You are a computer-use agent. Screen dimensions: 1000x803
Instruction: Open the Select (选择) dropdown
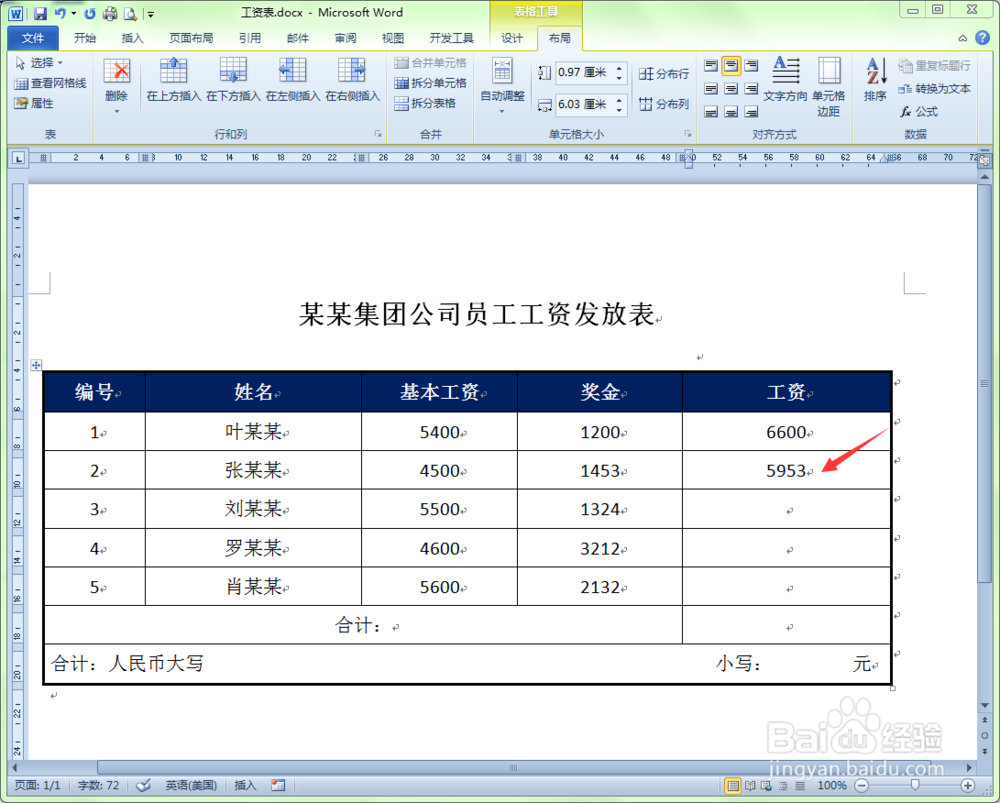point(39,63)
